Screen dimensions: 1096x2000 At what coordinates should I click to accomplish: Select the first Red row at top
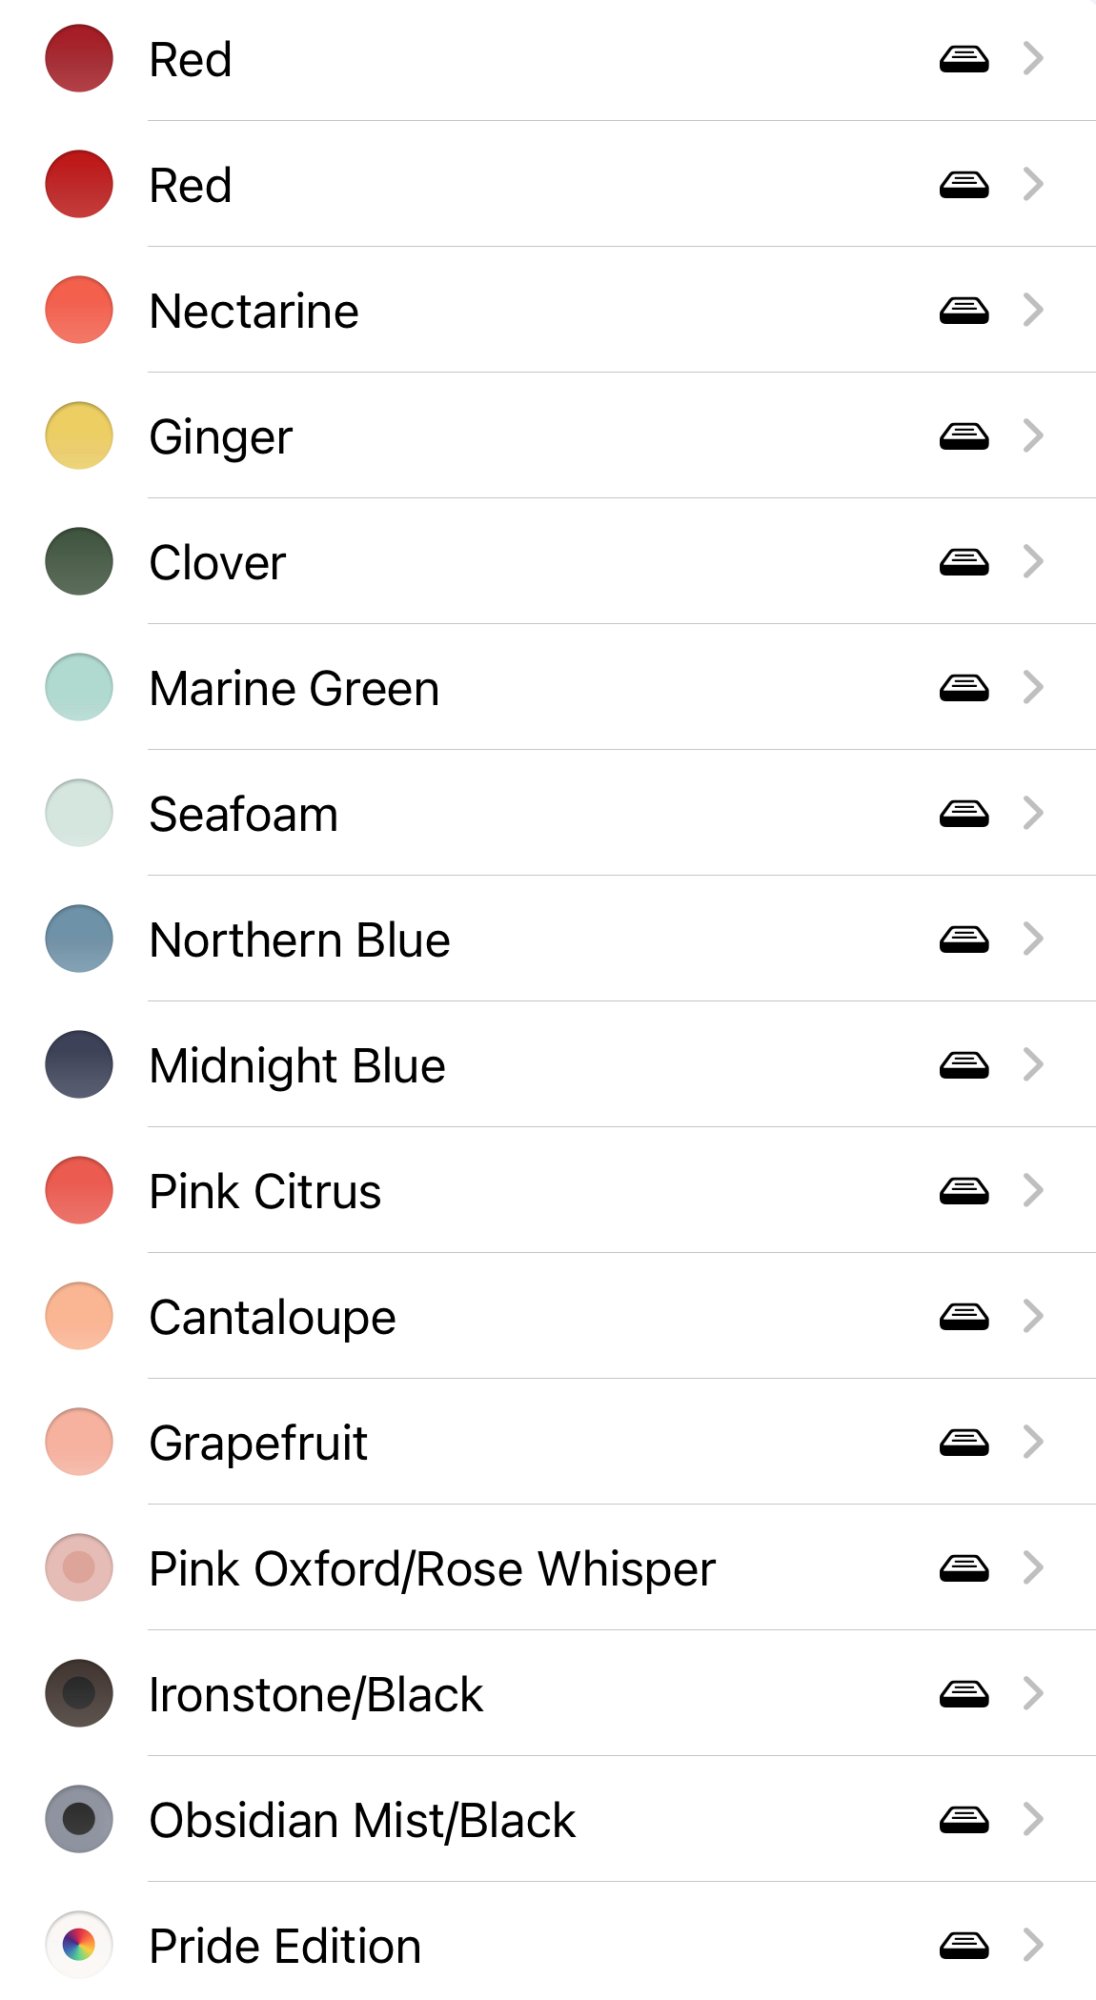tap(548, 59)
